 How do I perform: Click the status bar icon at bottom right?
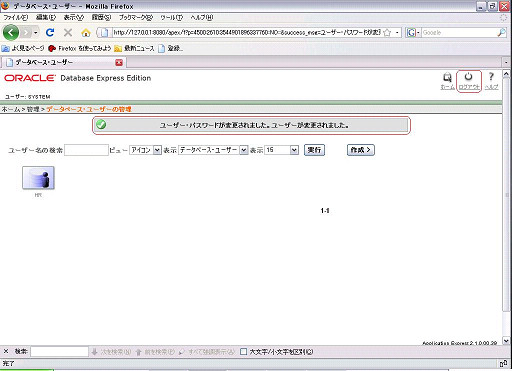(503, 363)
